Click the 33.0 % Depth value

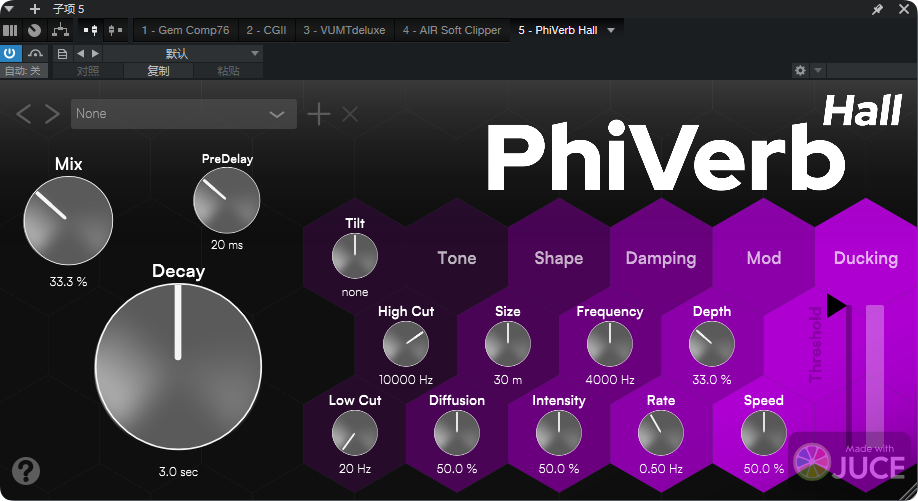tap(711, 380)
